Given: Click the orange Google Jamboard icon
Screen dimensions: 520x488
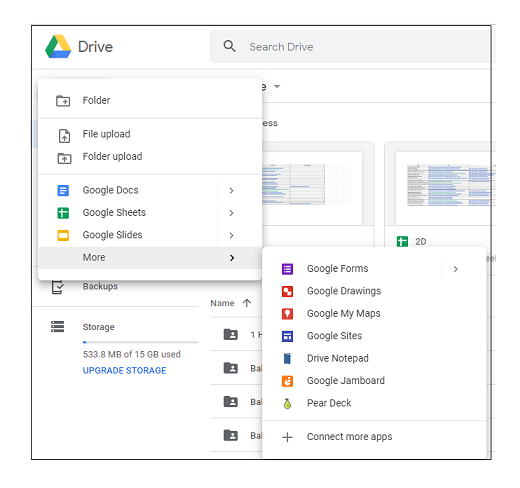Looking at the screenshot, I should click(287, 381).
